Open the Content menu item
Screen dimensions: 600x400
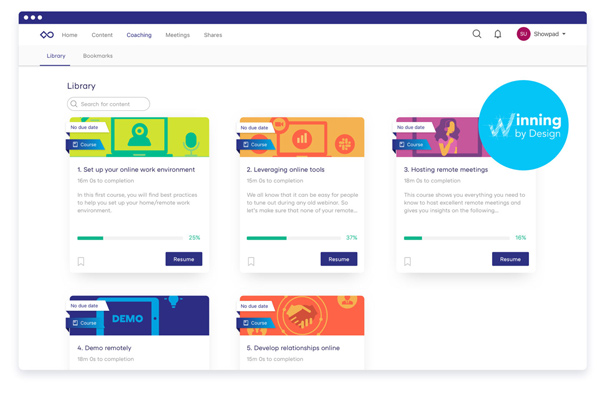pos(102,35)
